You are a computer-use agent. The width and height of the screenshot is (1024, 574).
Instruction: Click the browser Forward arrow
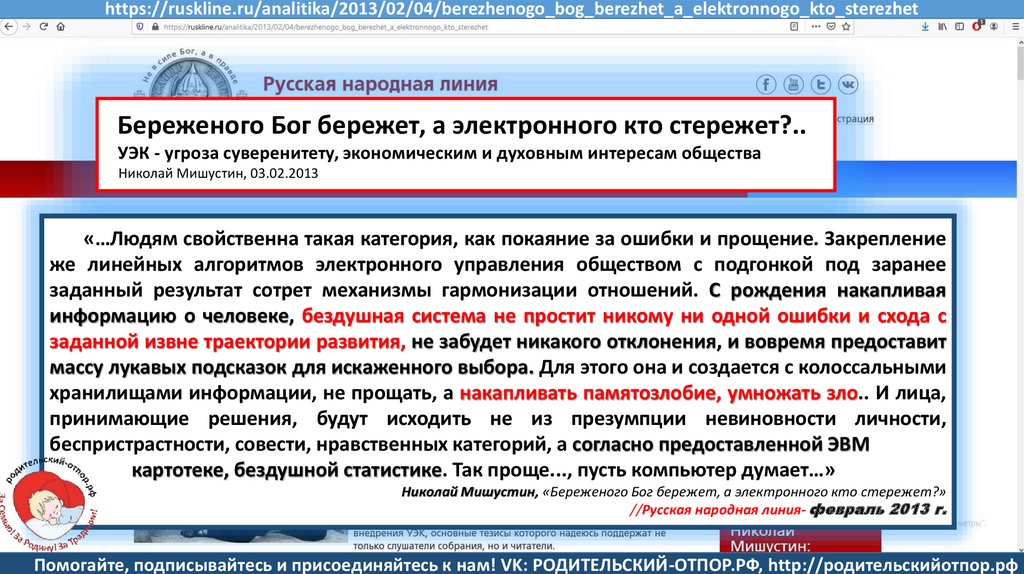coord(26,27)
